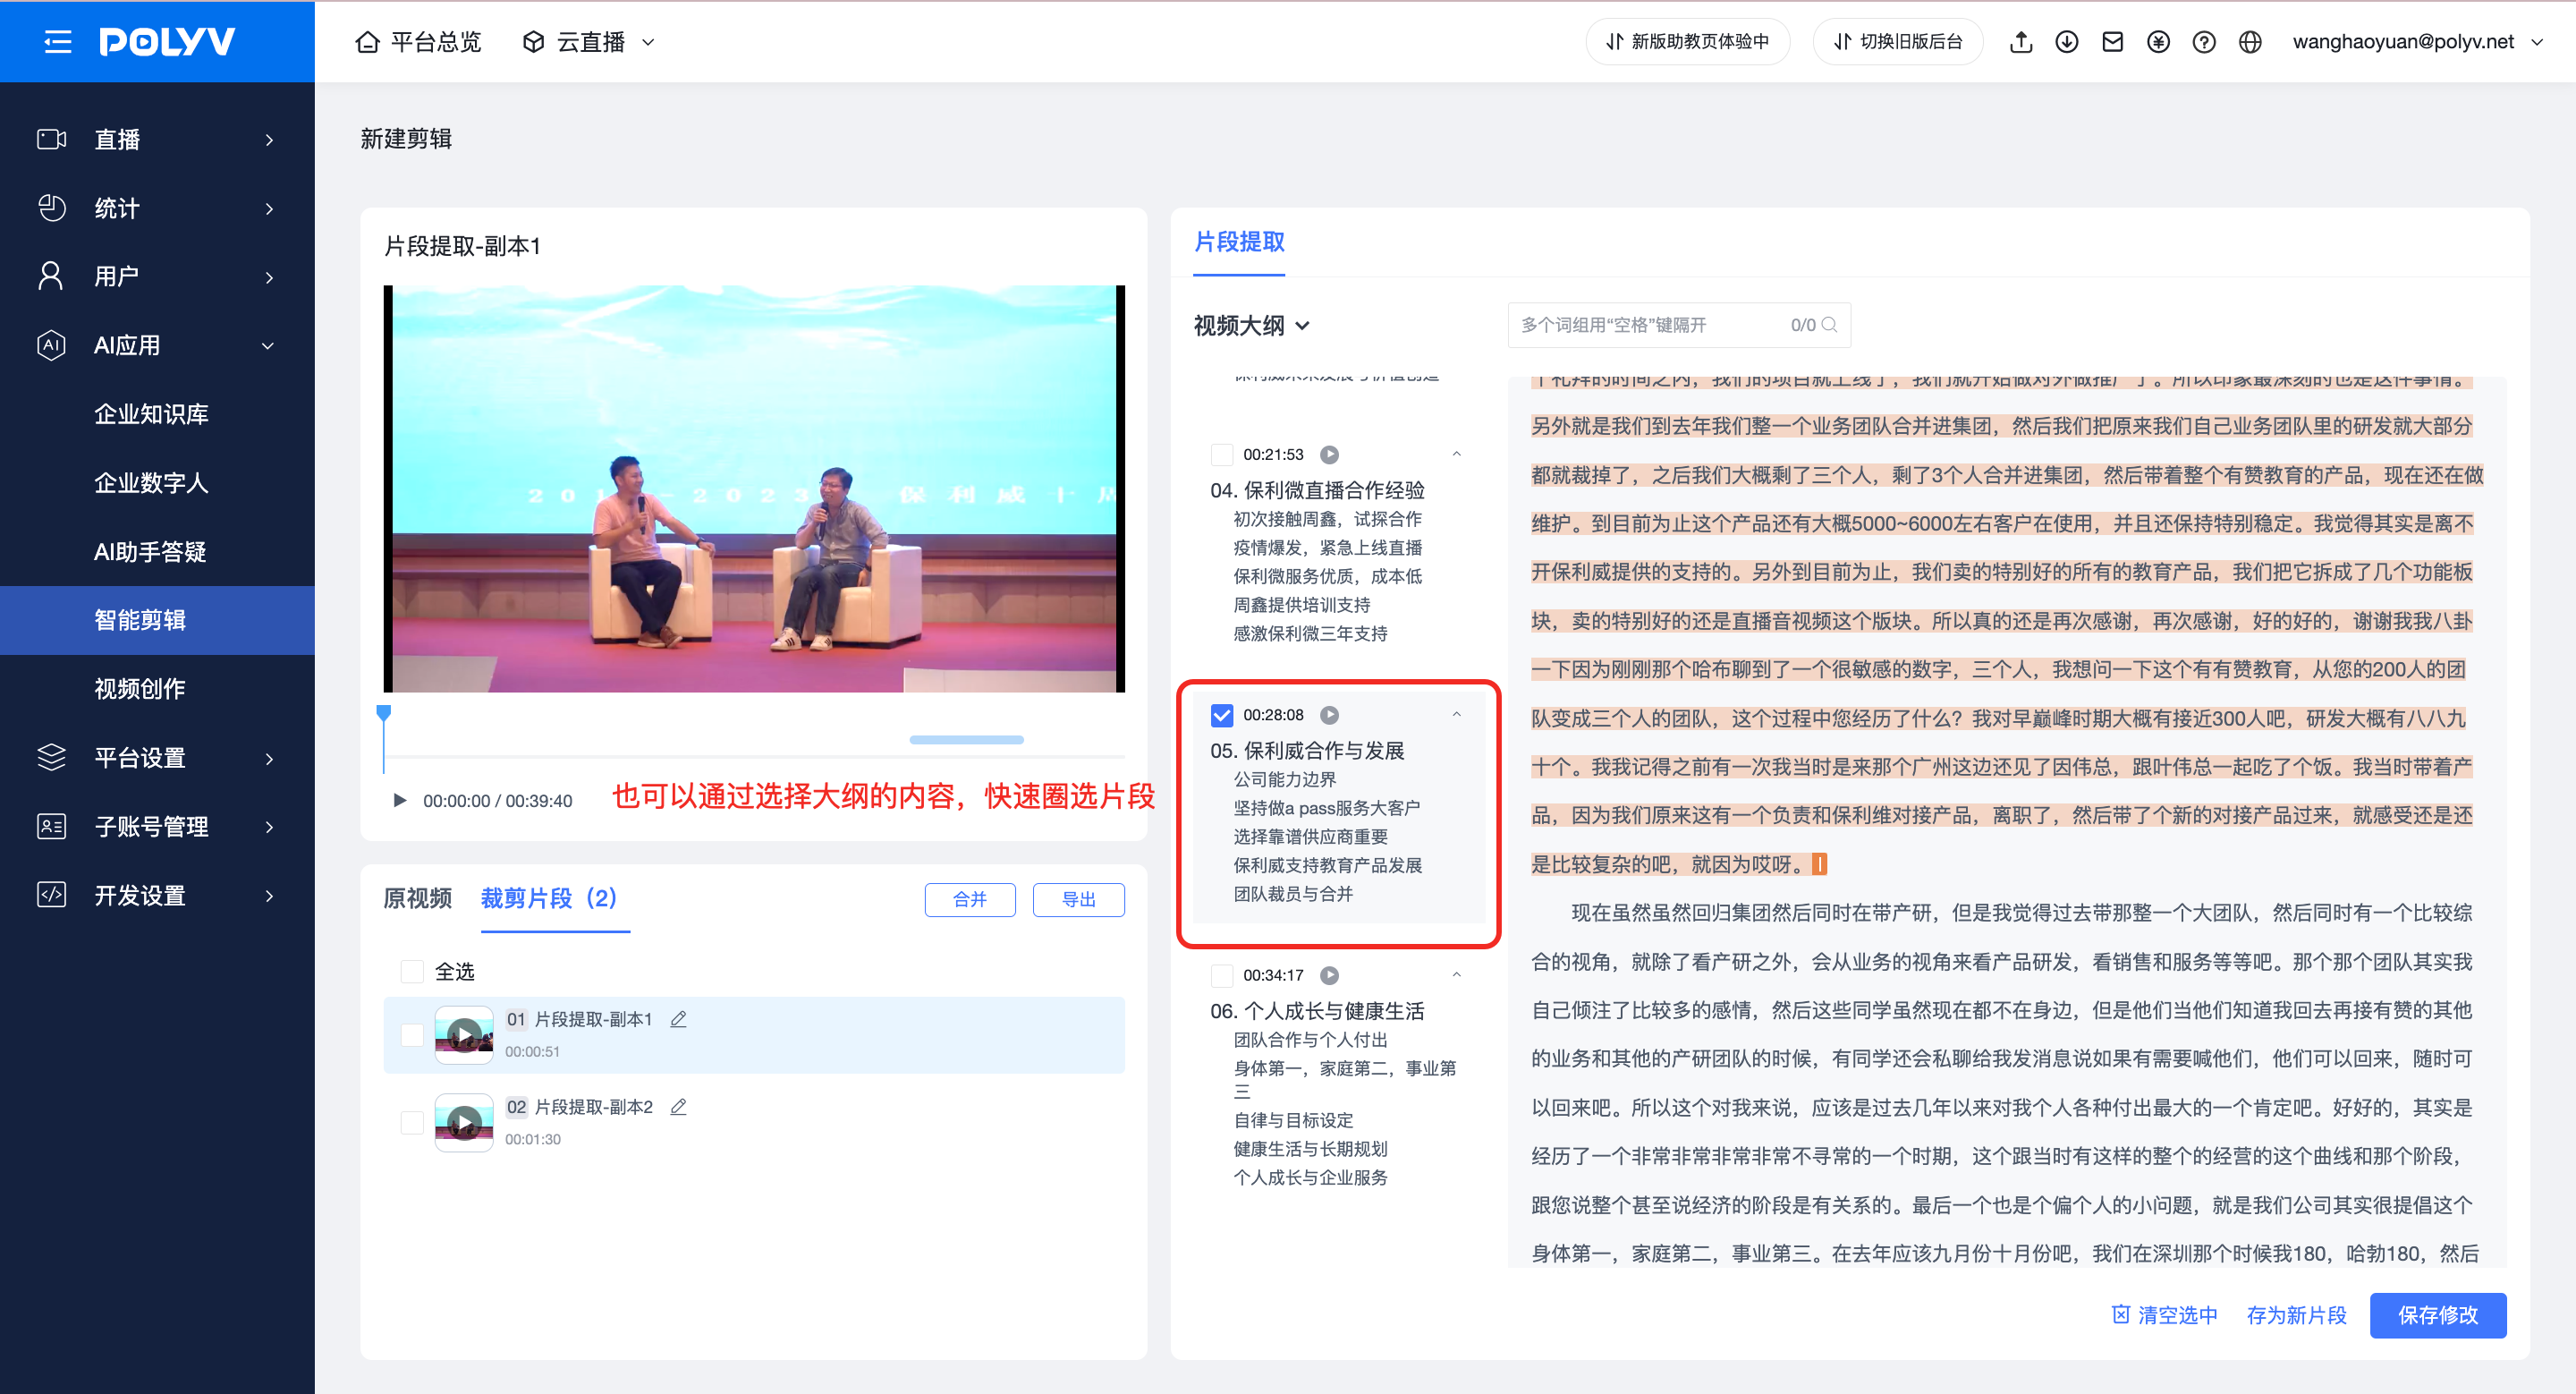Click the 直播 camera icon in the sidebar
This screenshot has height=1394, width=2576.
(51, 139)
